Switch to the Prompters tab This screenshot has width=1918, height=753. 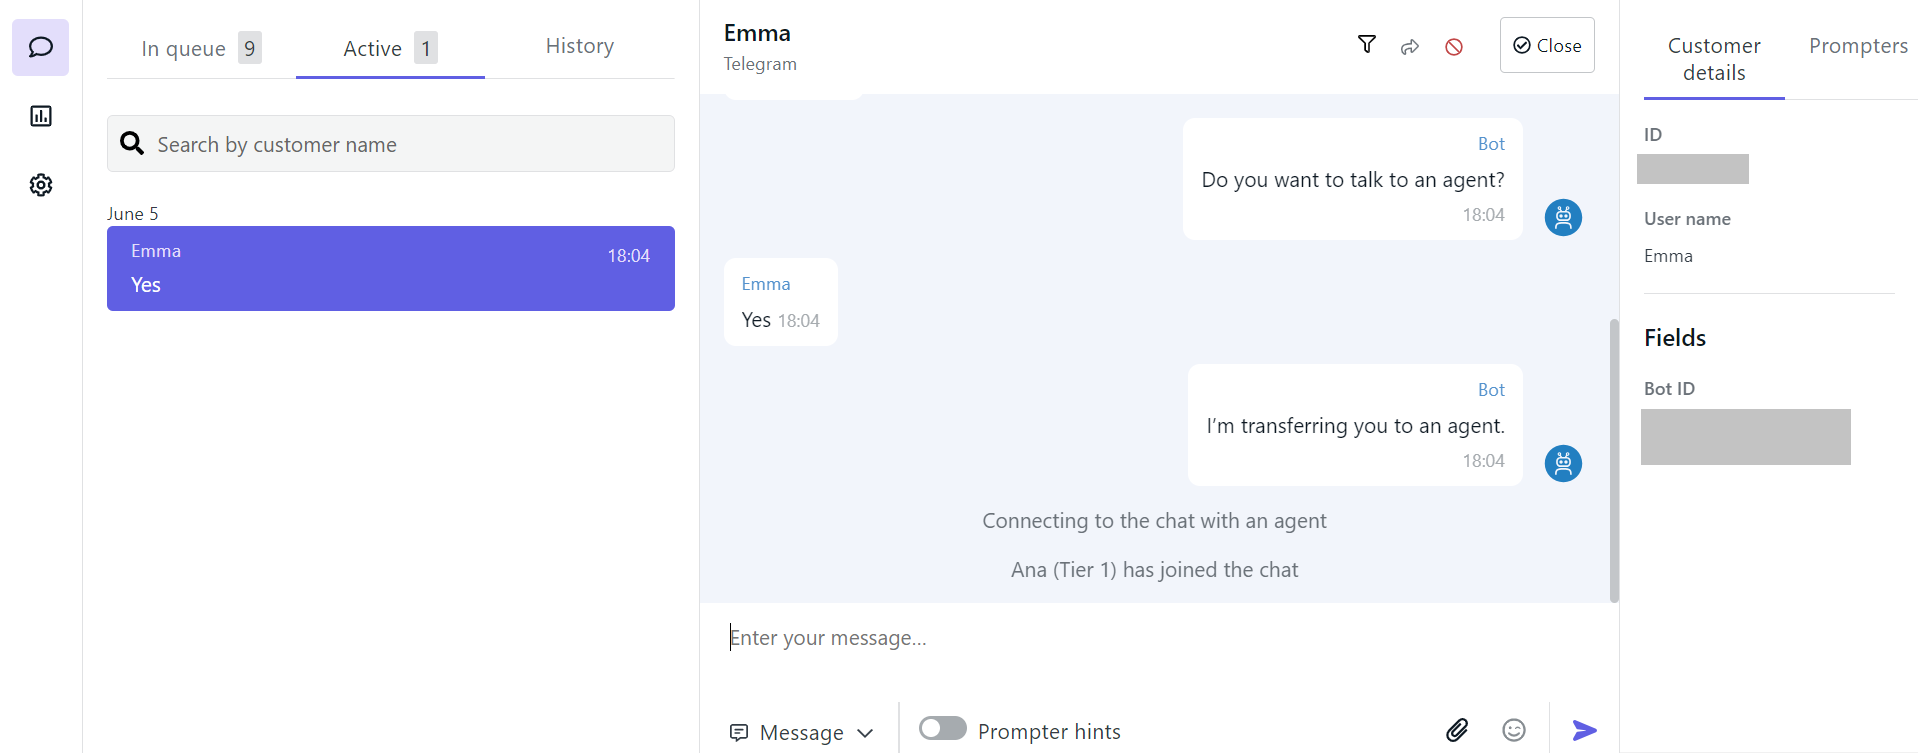[1858, 46]
